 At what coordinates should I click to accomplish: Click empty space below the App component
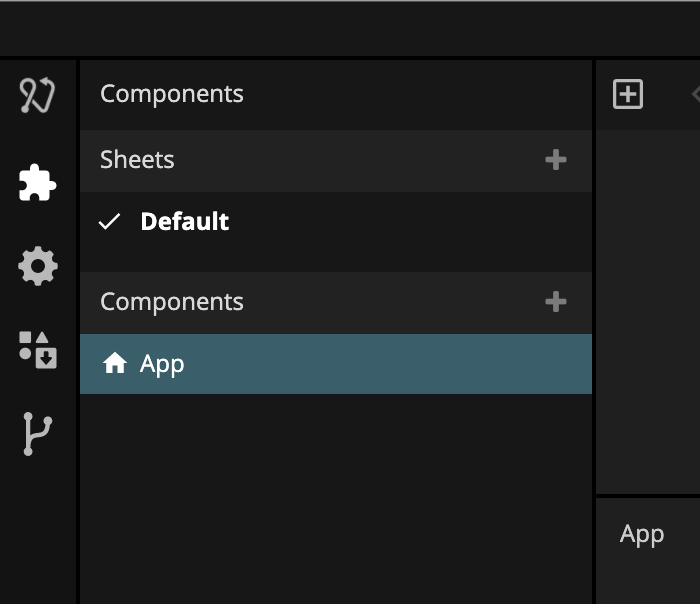[335, 490]
